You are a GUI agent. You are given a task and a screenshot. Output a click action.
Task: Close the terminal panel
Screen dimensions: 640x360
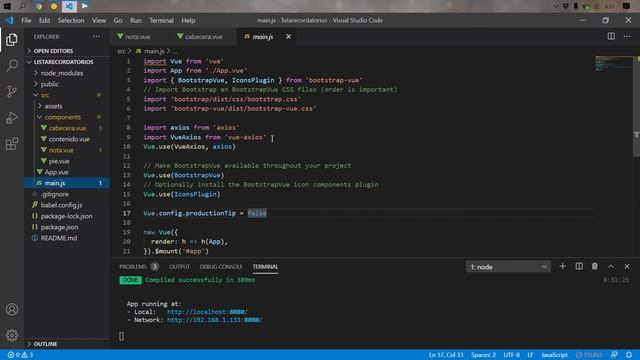click(x=627, y=266)
